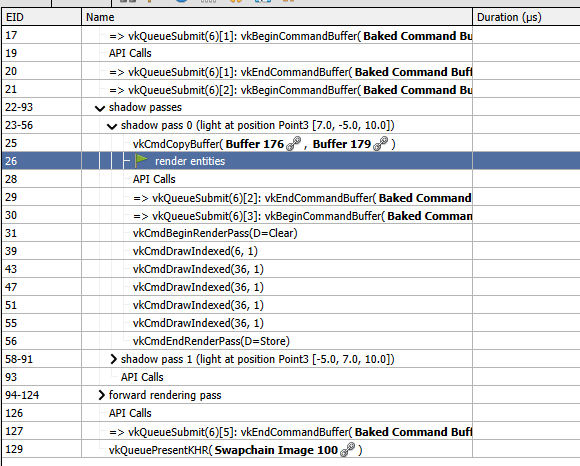Sort by the EID column header
The height and width of the screenshot is (466, 580).
point(41,17)
